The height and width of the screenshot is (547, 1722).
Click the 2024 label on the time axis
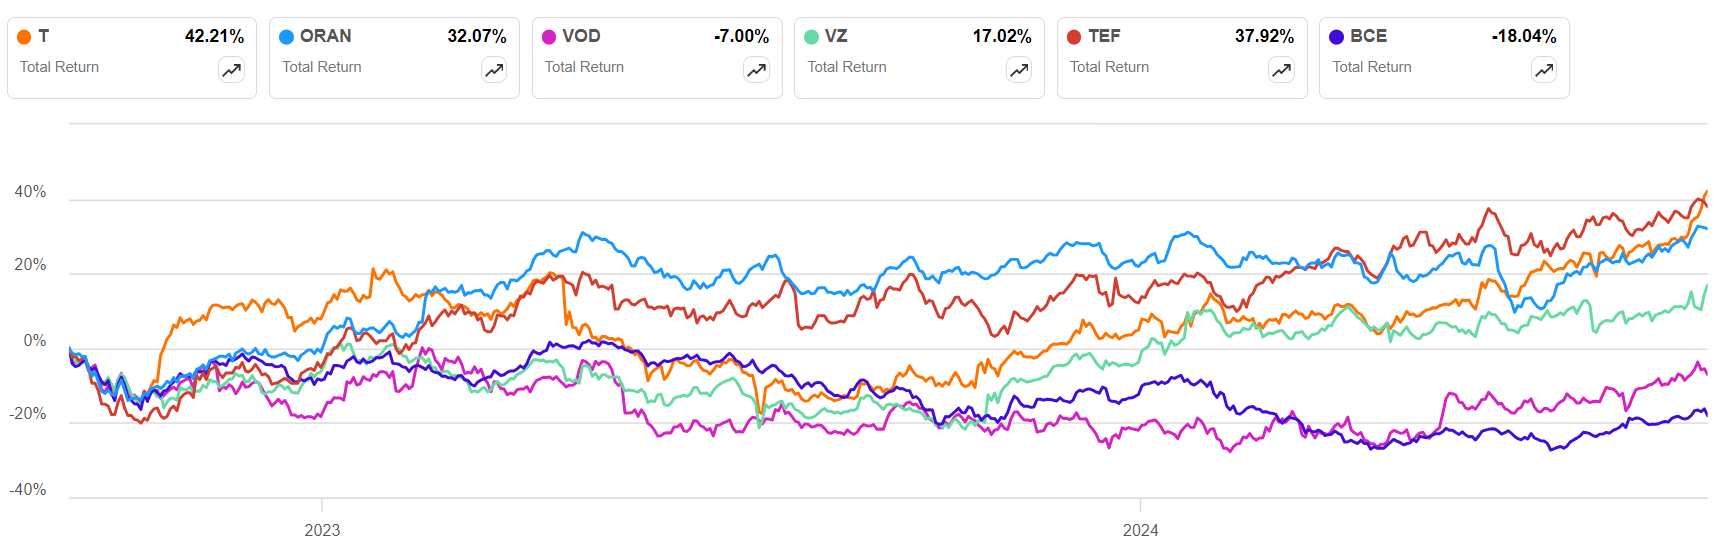(1140, 530)
